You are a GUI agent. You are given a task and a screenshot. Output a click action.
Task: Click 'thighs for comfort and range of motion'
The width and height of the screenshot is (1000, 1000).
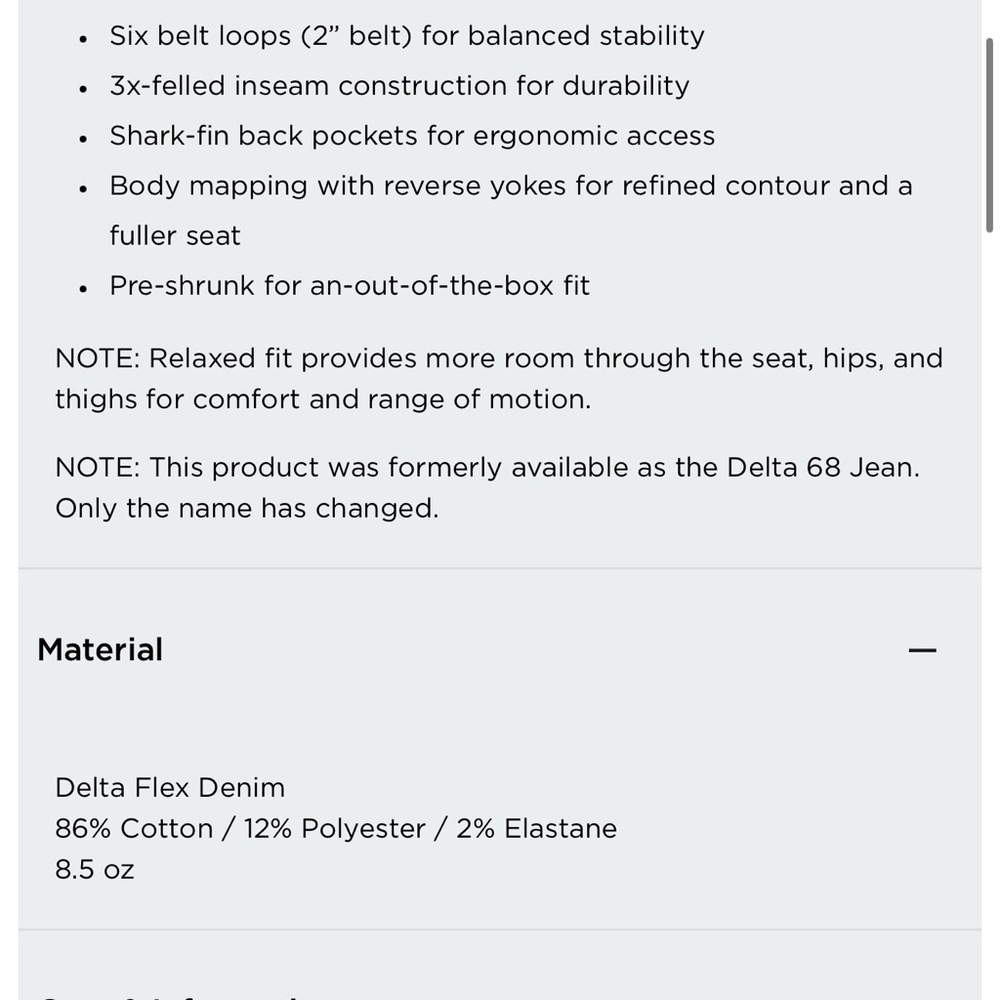[x=323, y=399]
